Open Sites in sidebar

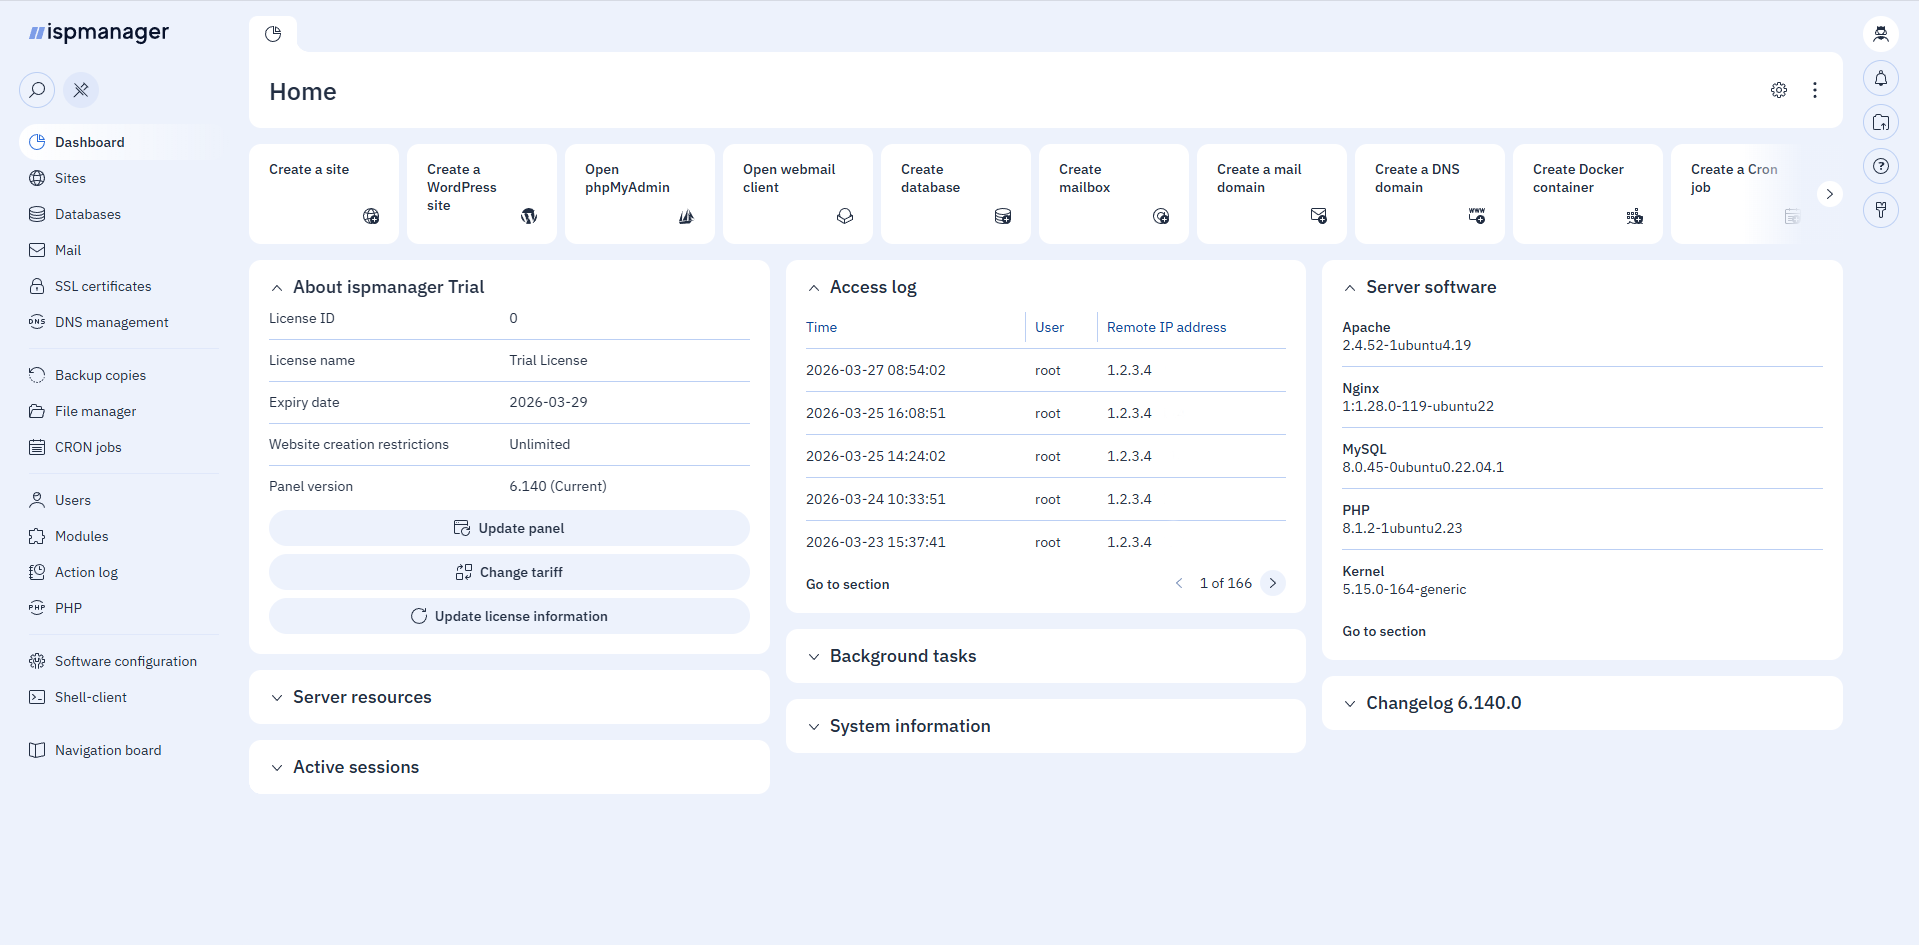point(119,178)
